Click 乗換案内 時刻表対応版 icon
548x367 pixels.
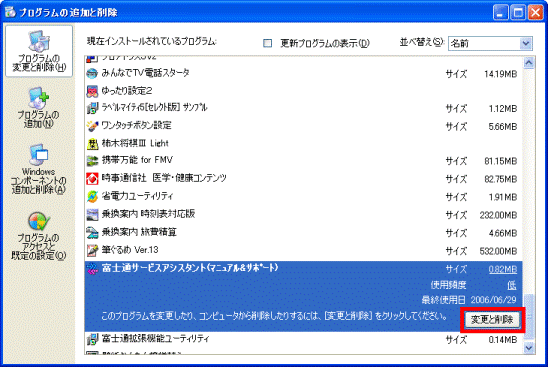(92, 214)
